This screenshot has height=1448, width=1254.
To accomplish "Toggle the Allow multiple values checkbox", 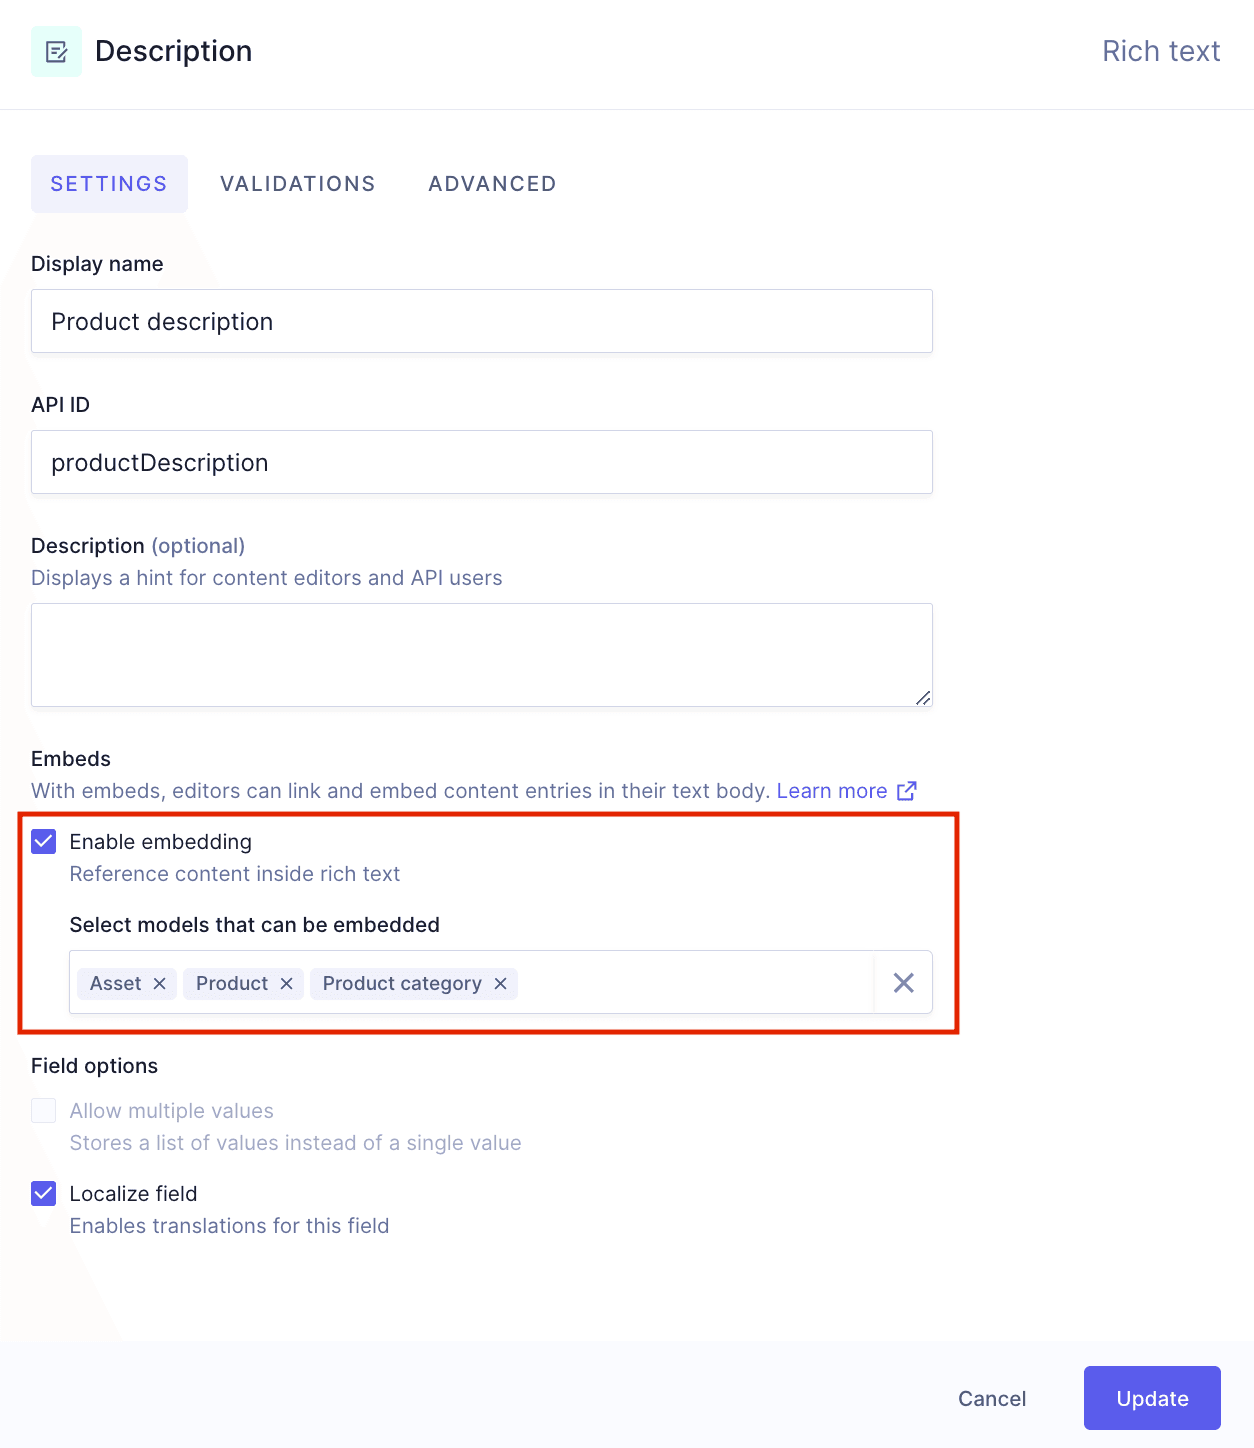I will click(x=43, y=1110).
